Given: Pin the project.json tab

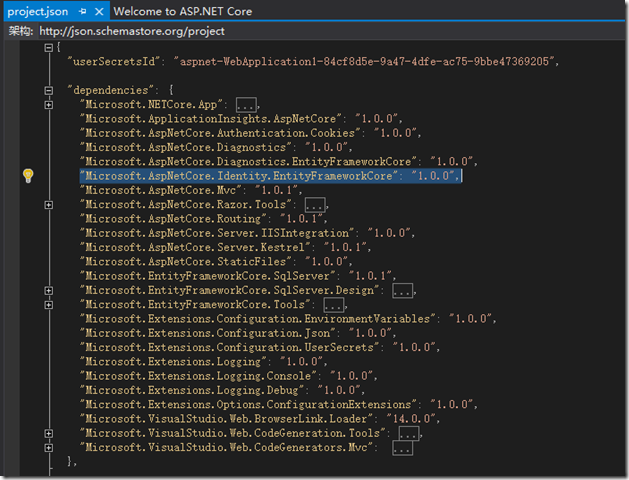Looking at the screenshot, I should tap(83, 12).
